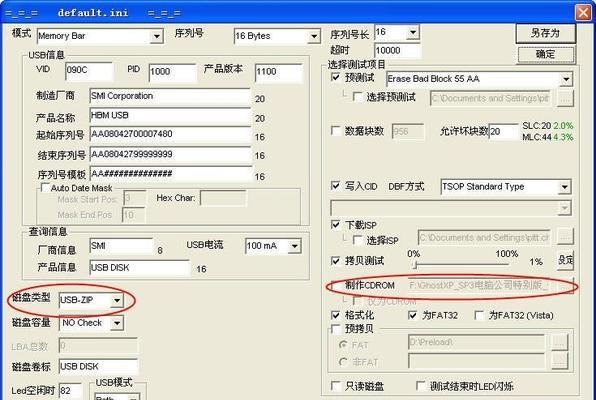Image resolution: width=596 pixels, height=400 pixels.
Task: Click the 序列号模板 field
Action: [x=170, y=174]
